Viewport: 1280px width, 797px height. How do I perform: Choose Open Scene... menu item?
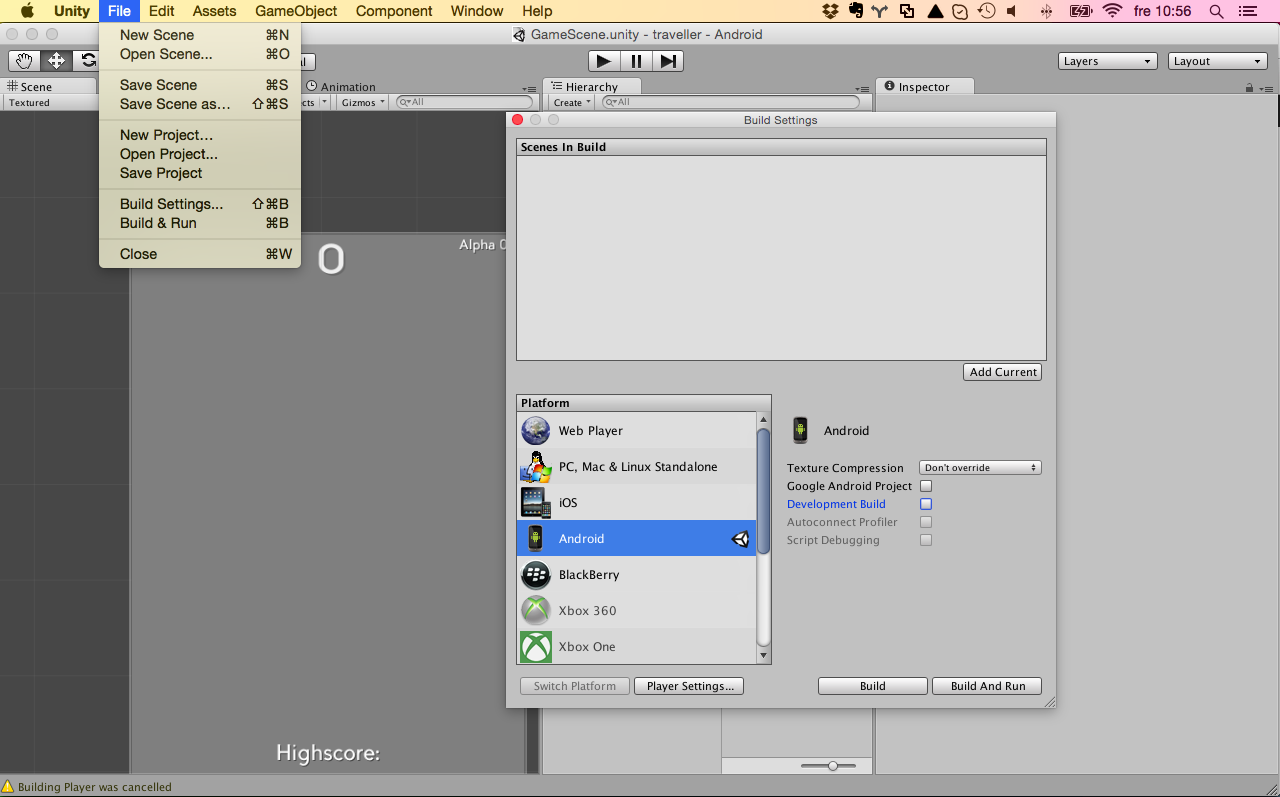coord(200,54)
